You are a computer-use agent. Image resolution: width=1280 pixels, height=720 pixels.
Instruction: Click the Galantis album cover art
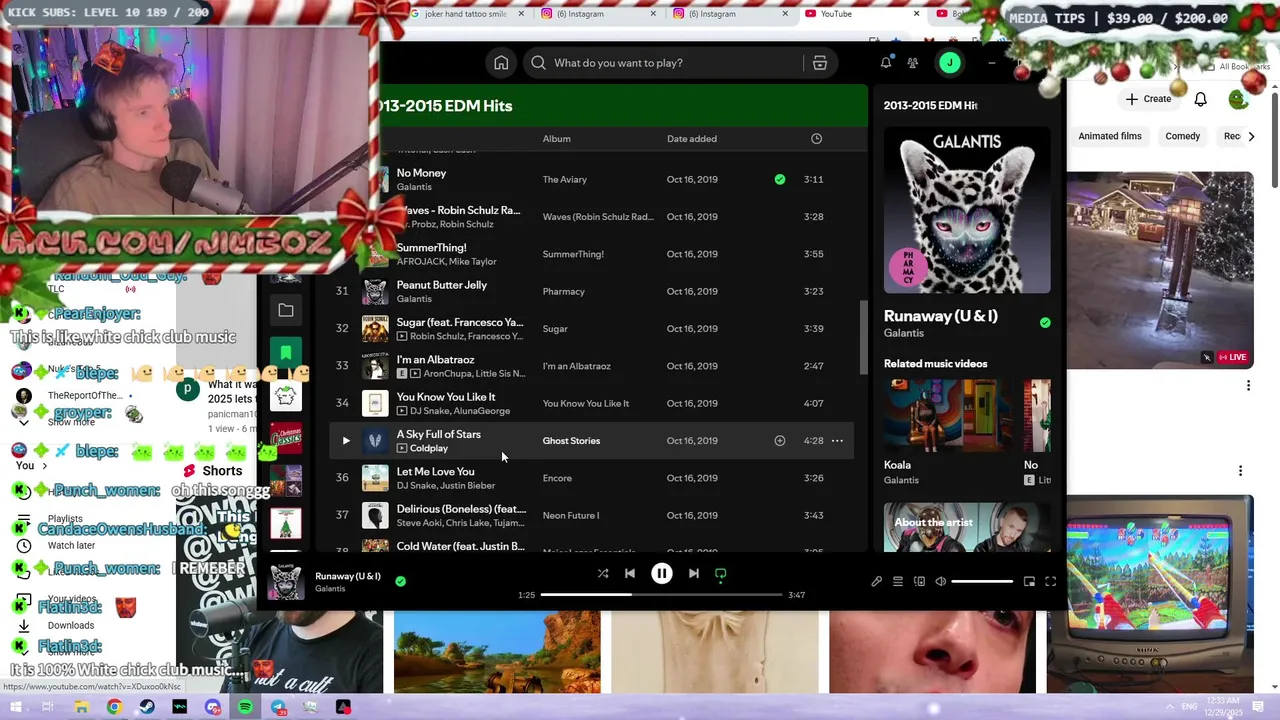(967, 210)
